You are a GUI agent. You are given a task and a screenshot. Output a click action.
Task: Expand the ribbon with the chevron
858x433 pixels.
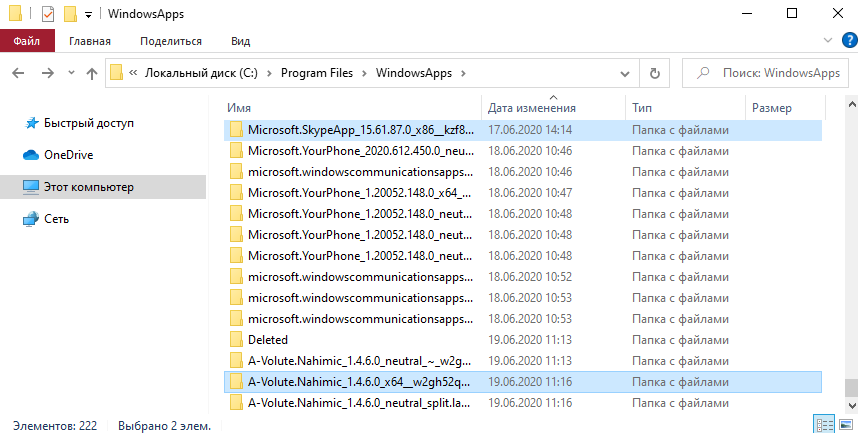click(826, 41)
